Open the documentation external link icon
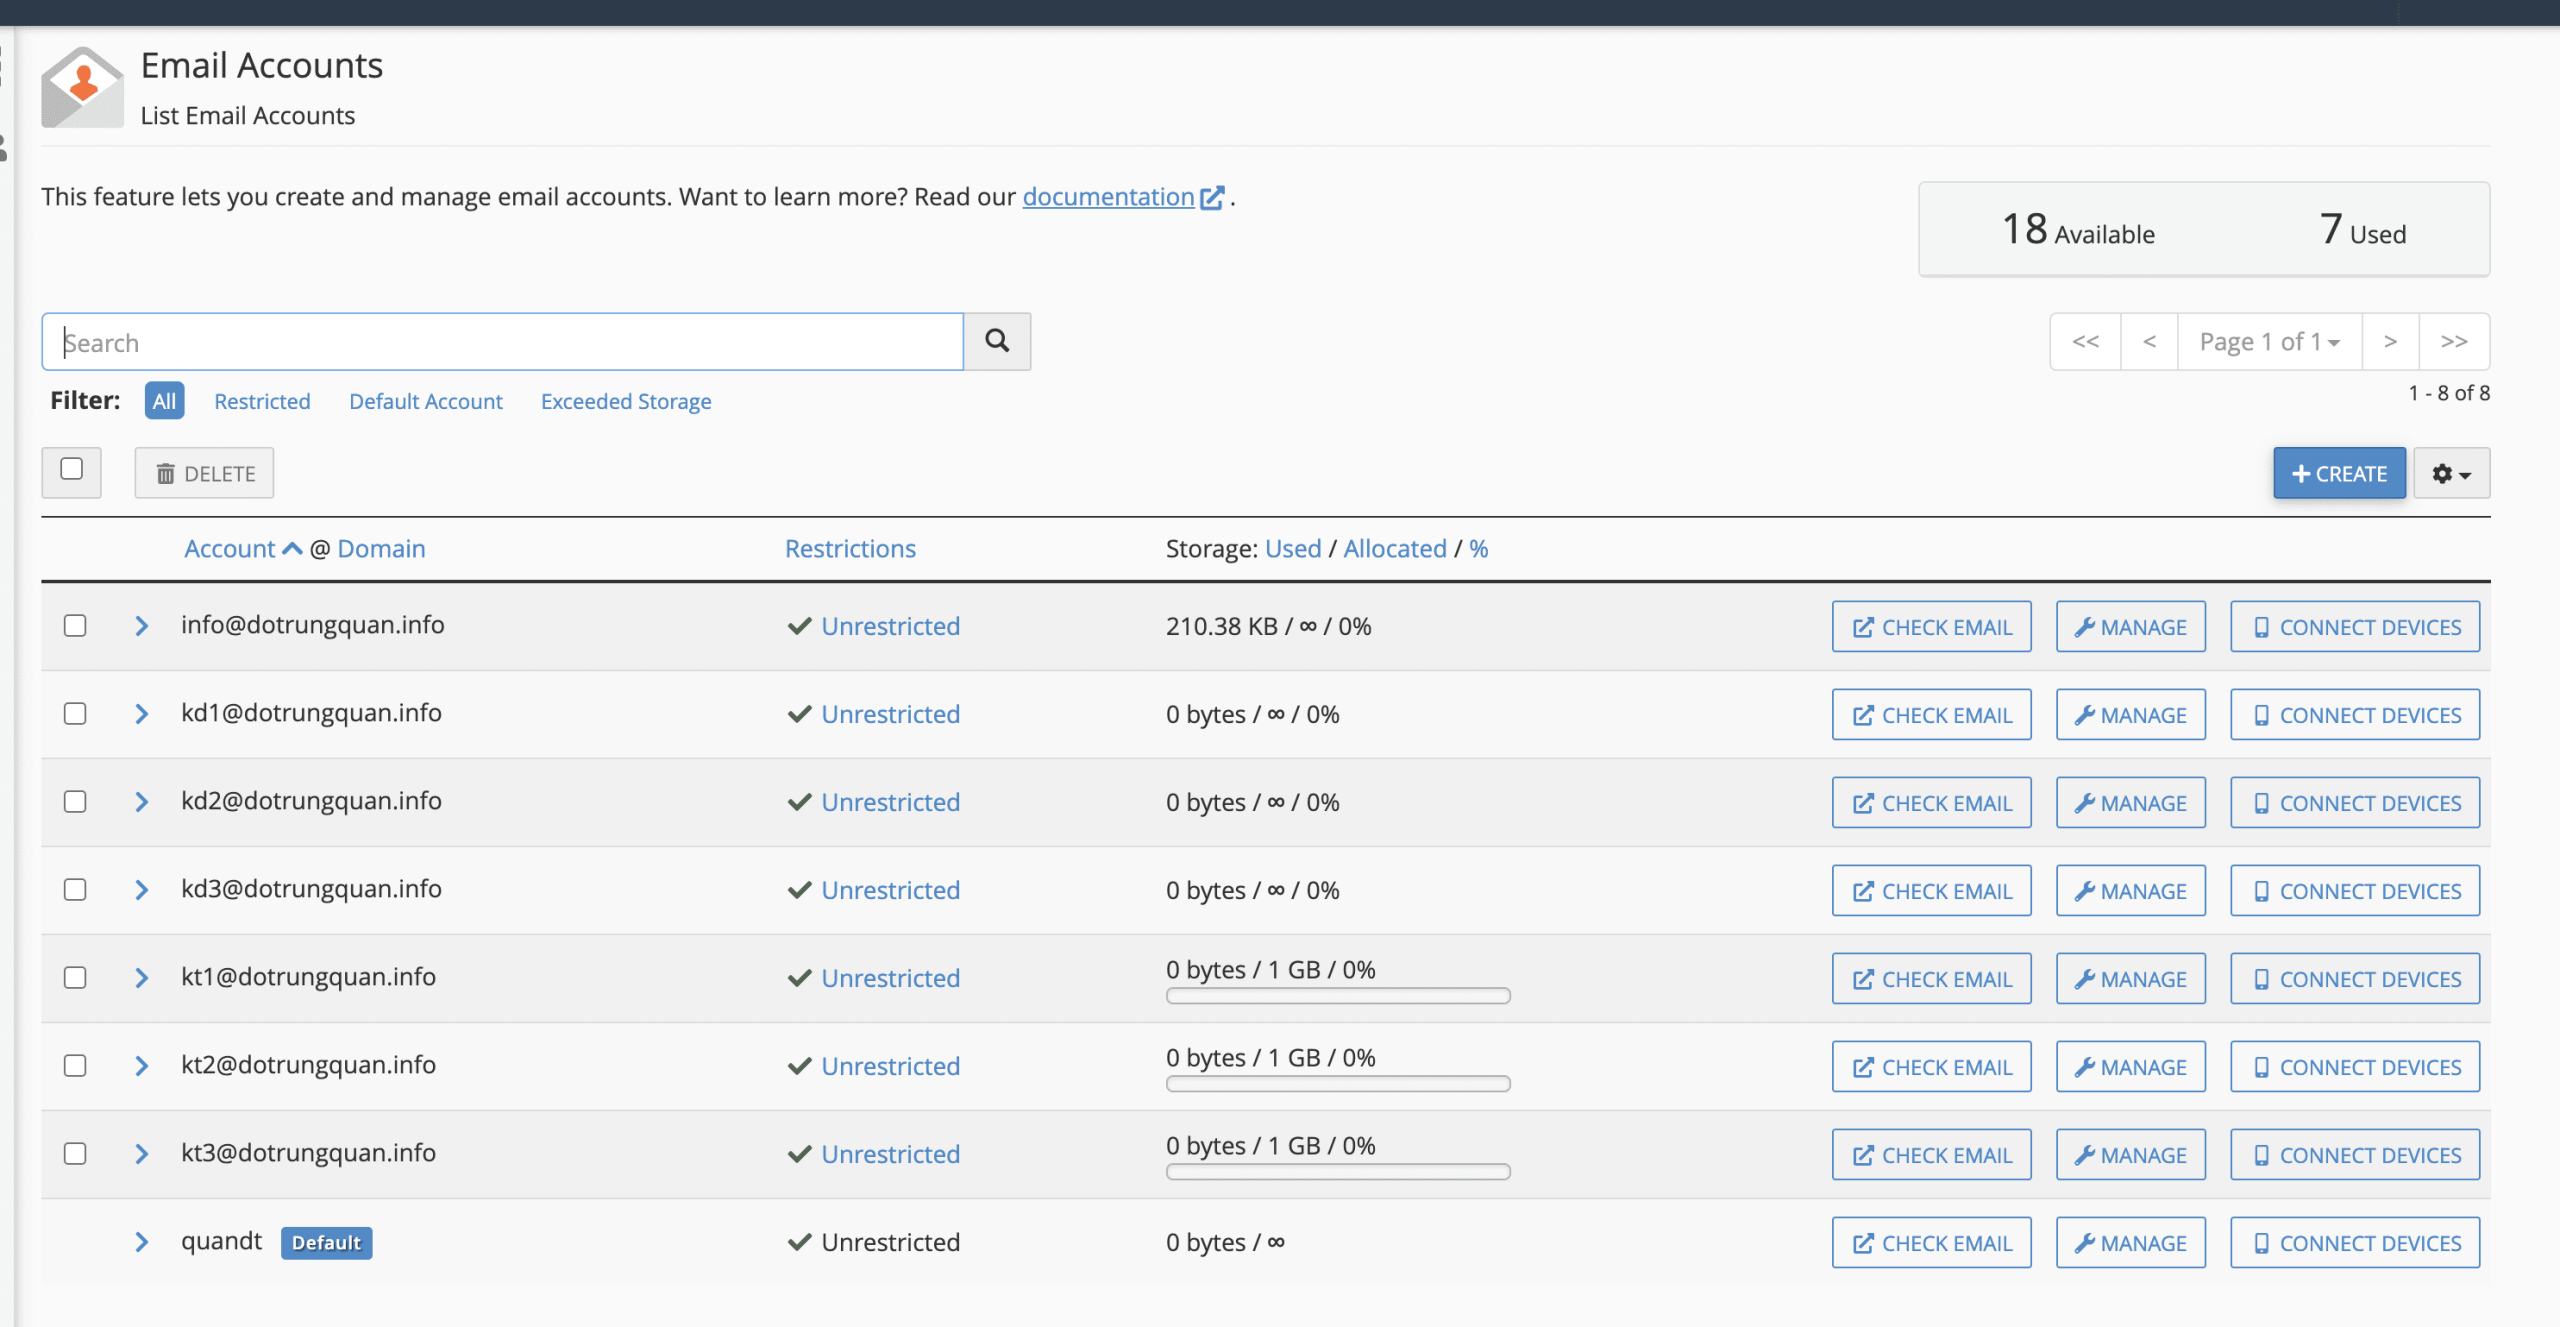2560x1327 pixels. pyautogui.click(x=1212, y=198)
